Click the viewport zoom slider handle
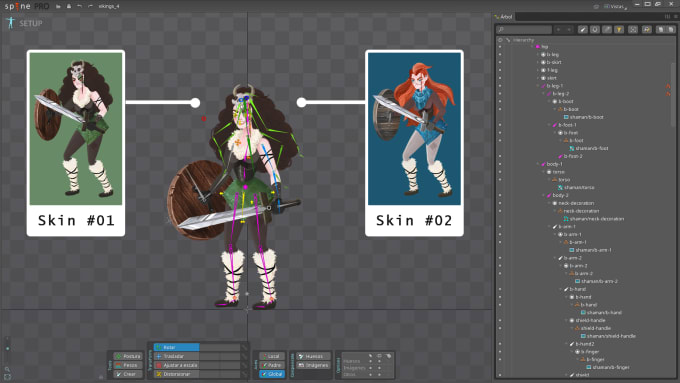This screenshot has height=383, width=680. pos(7,348)
